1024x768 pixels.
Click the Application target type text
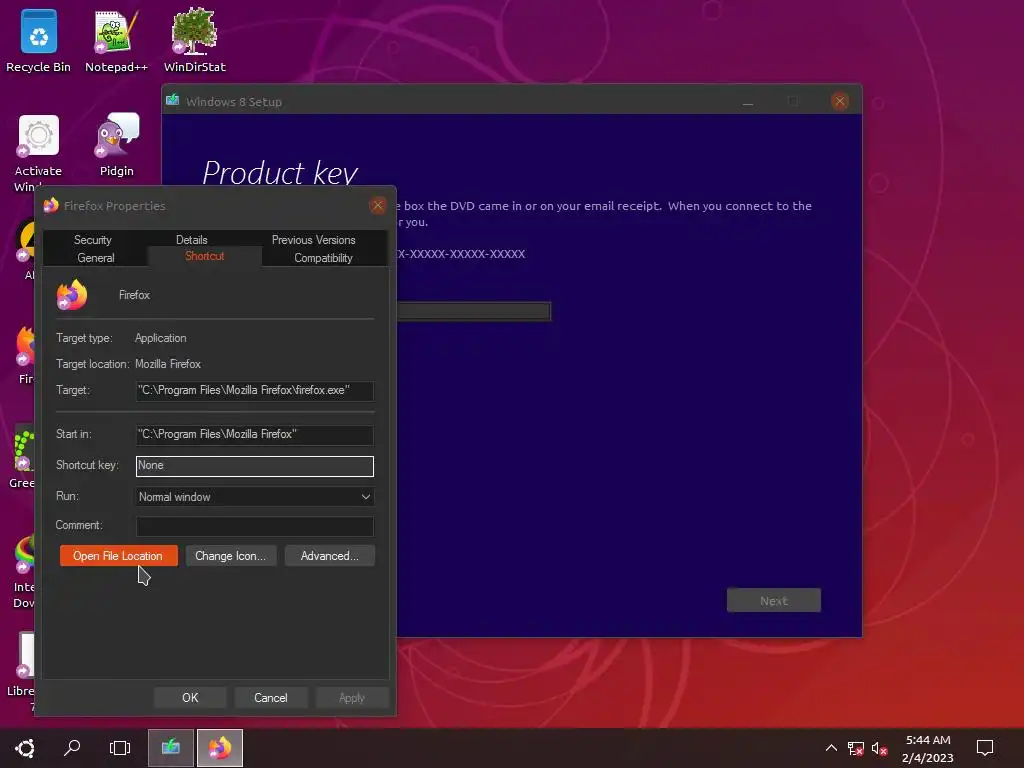(161, 338)
